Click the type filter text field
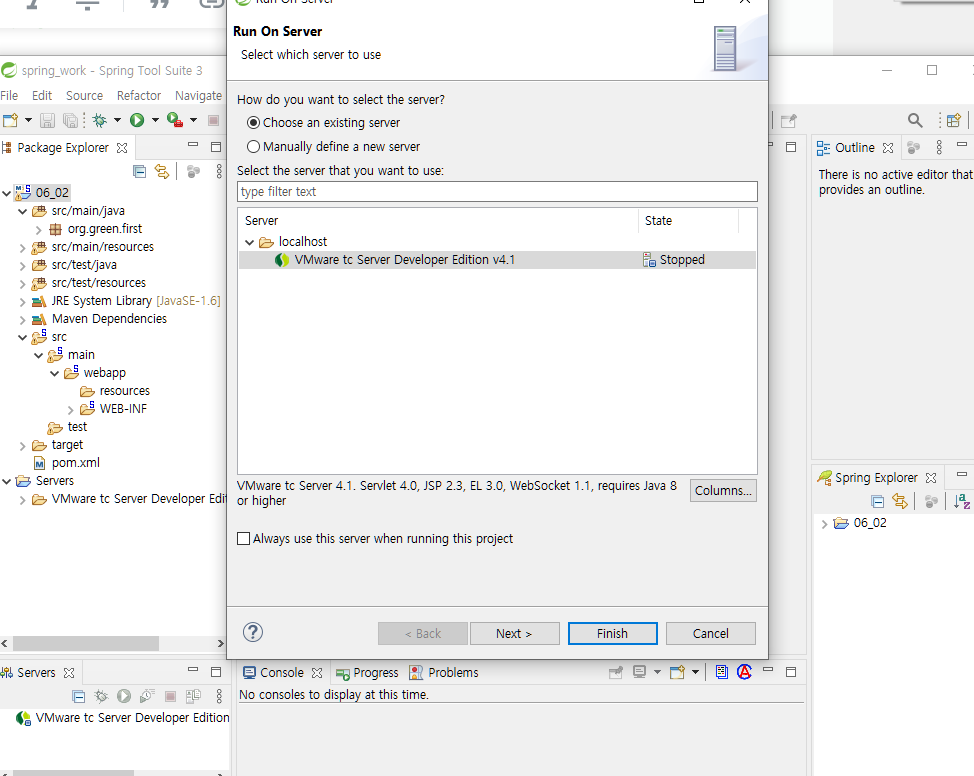Screen dimensions: 974x776 coord(497,191)
